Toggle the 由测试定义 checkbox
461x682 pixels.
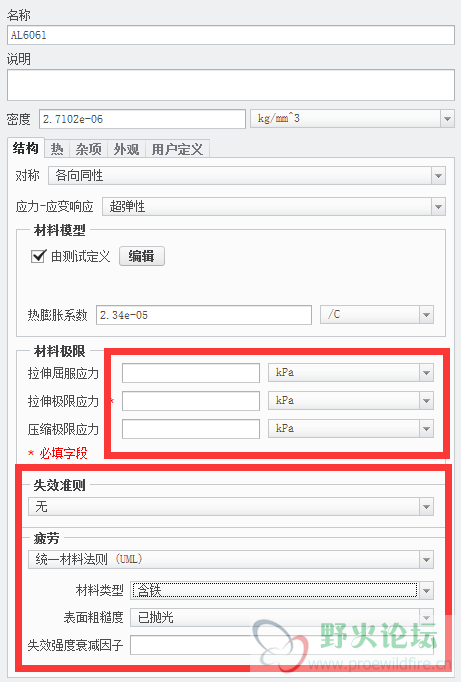click(x=38, y=256)
